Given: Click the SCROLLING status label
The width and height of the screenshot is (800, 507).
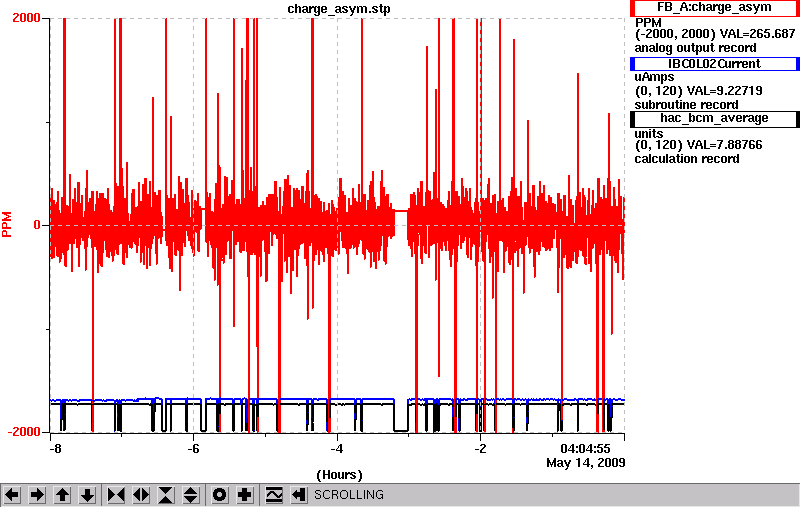Looking at the screenshot, I should coord(348,495).
